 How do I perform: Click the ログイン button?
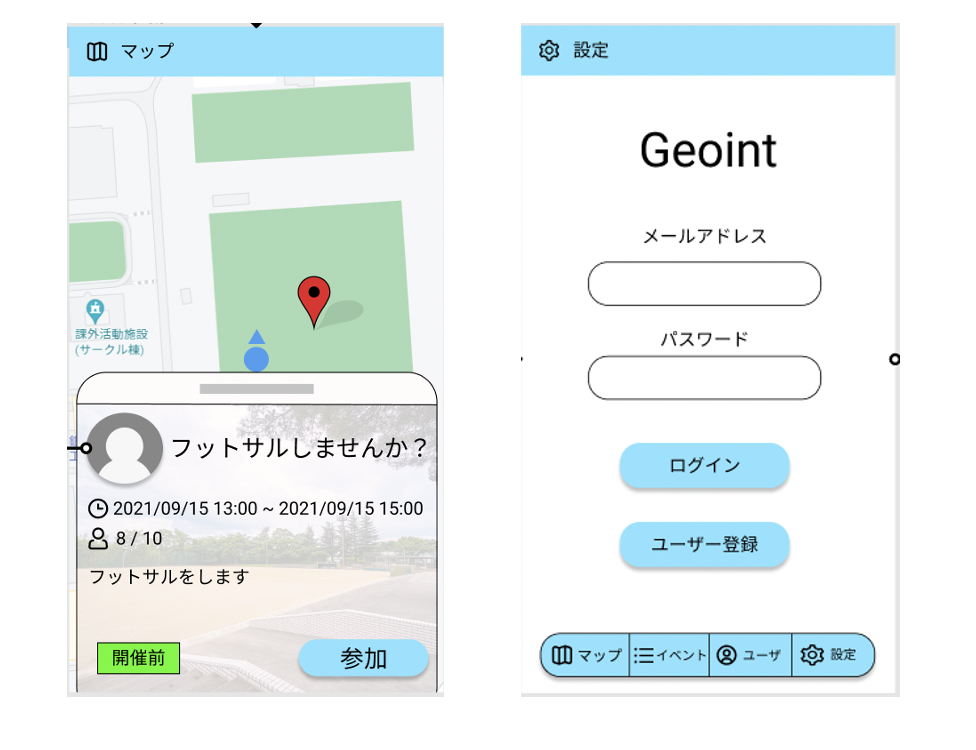pyautogui.click(x=705, y=465)
